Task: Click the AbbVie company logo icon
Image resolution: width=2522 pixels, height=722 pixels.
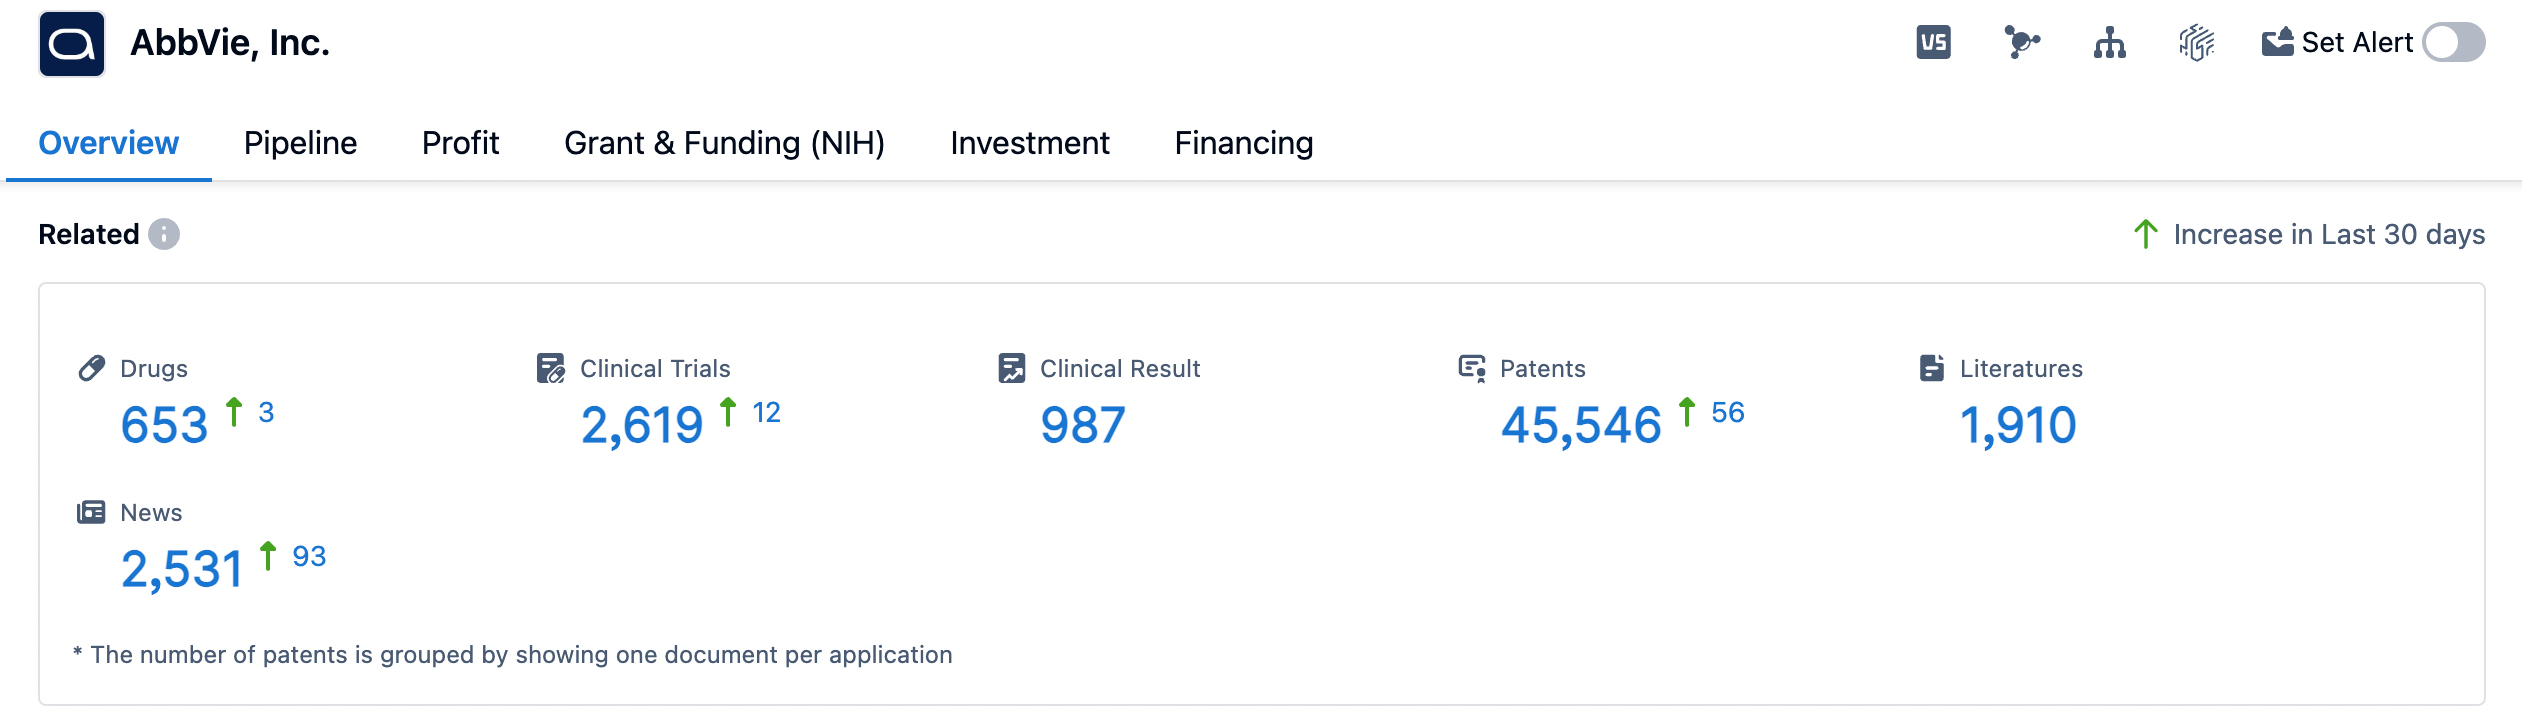Action: click(72, 44)
